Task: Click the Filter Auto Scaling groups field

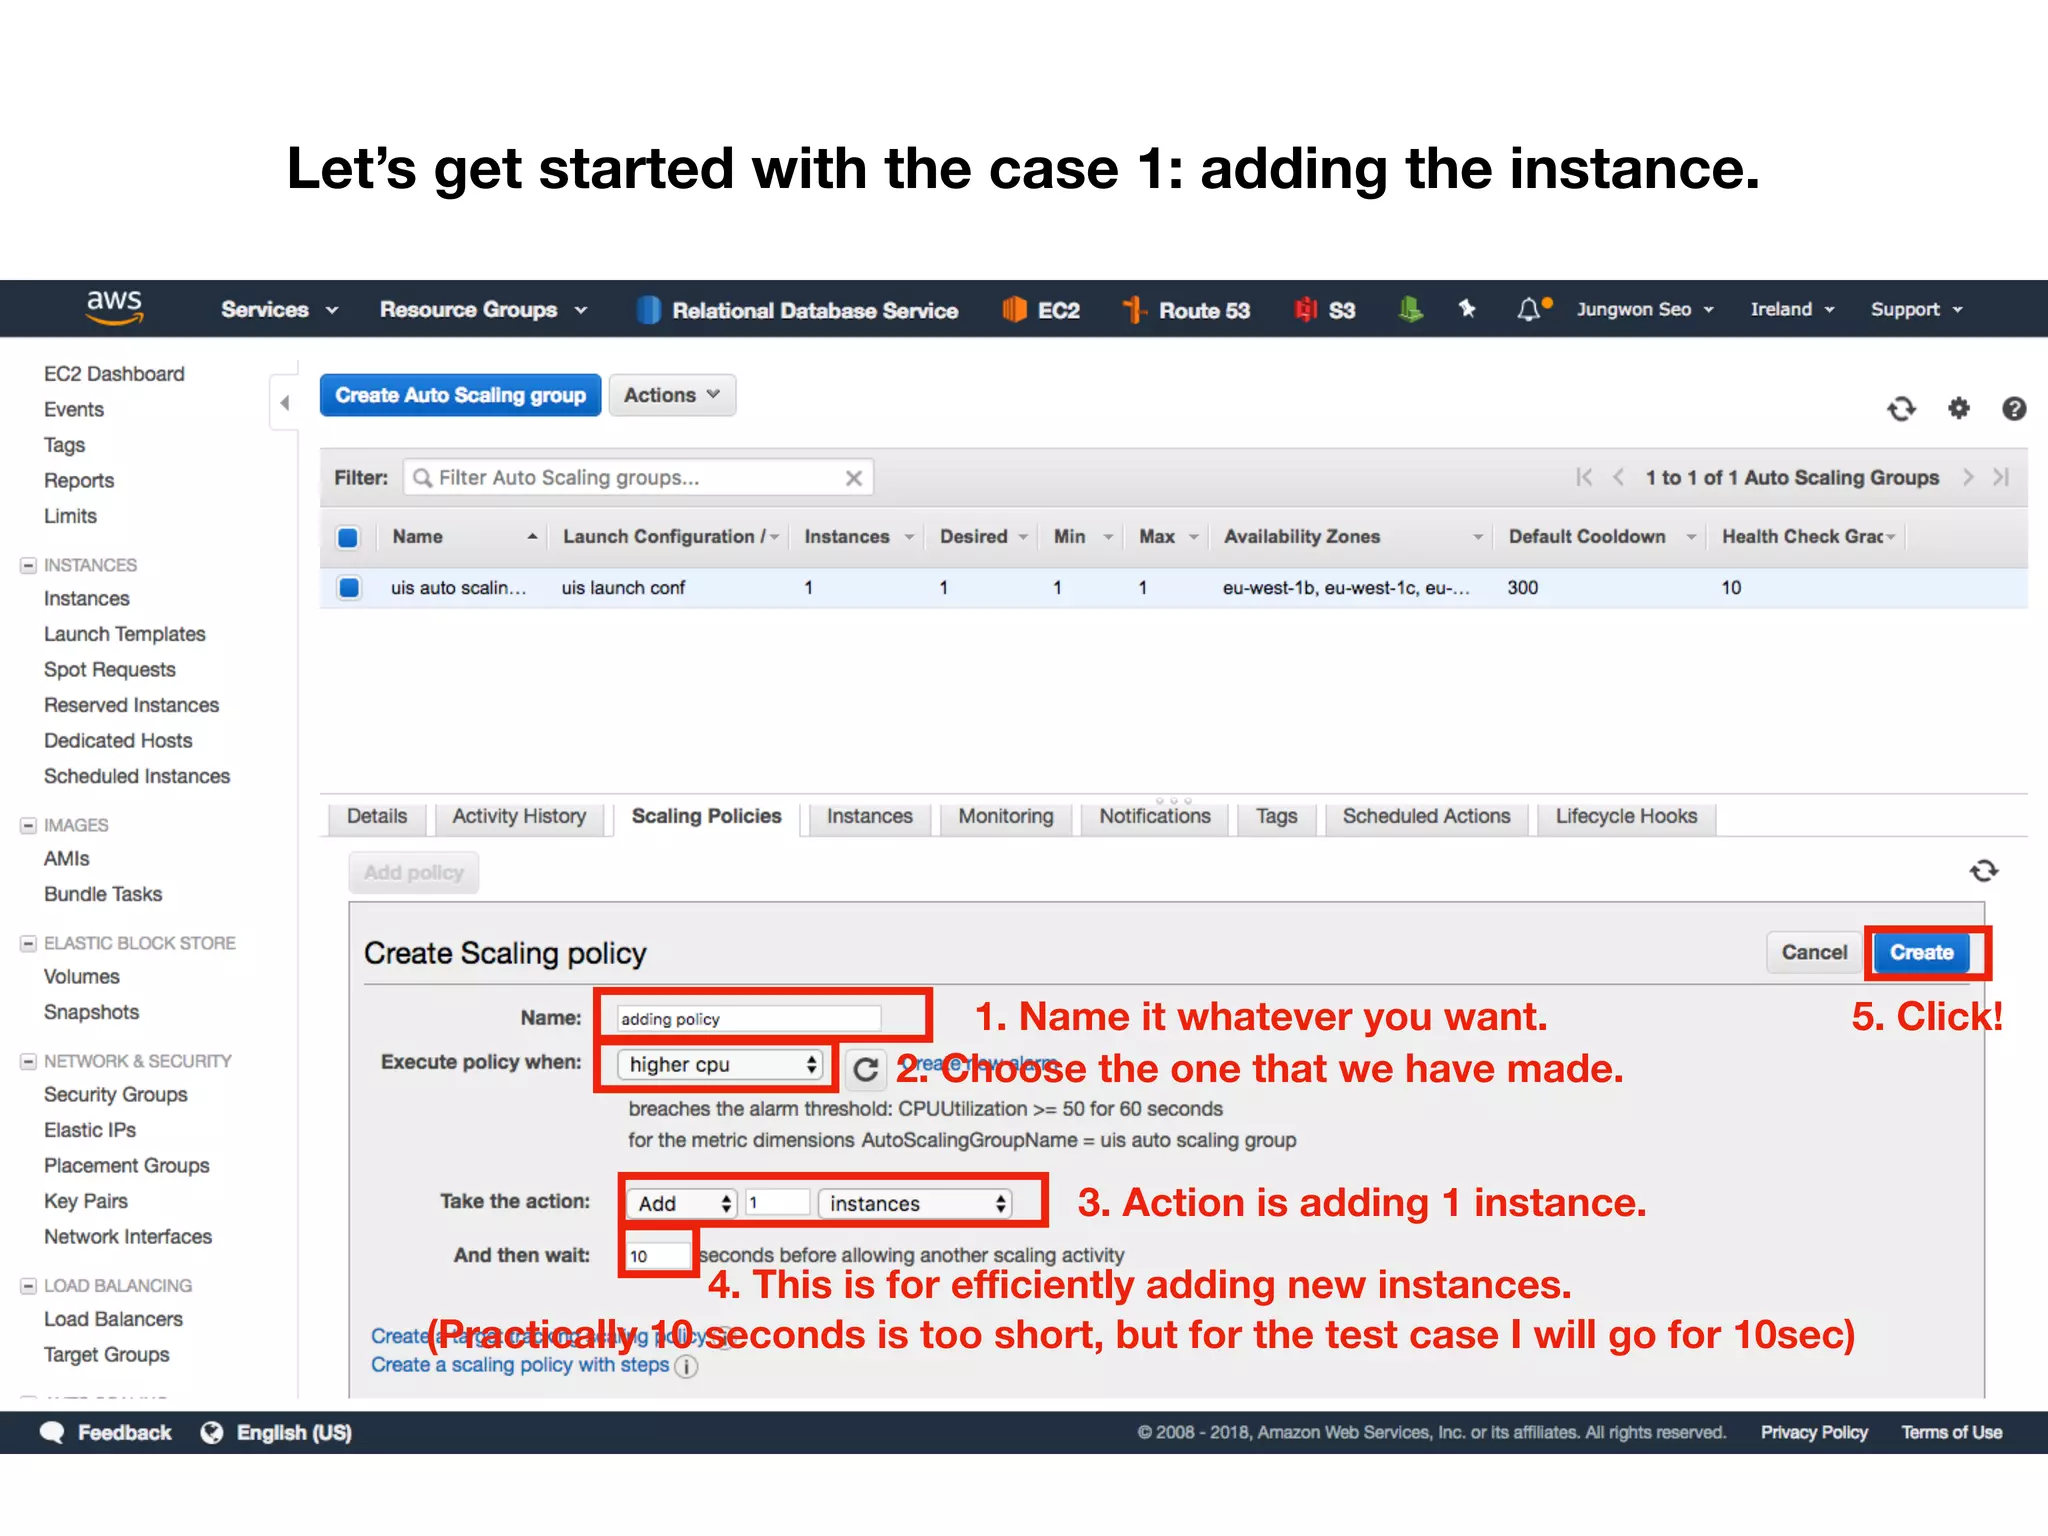Action: (x=638, y=478)
